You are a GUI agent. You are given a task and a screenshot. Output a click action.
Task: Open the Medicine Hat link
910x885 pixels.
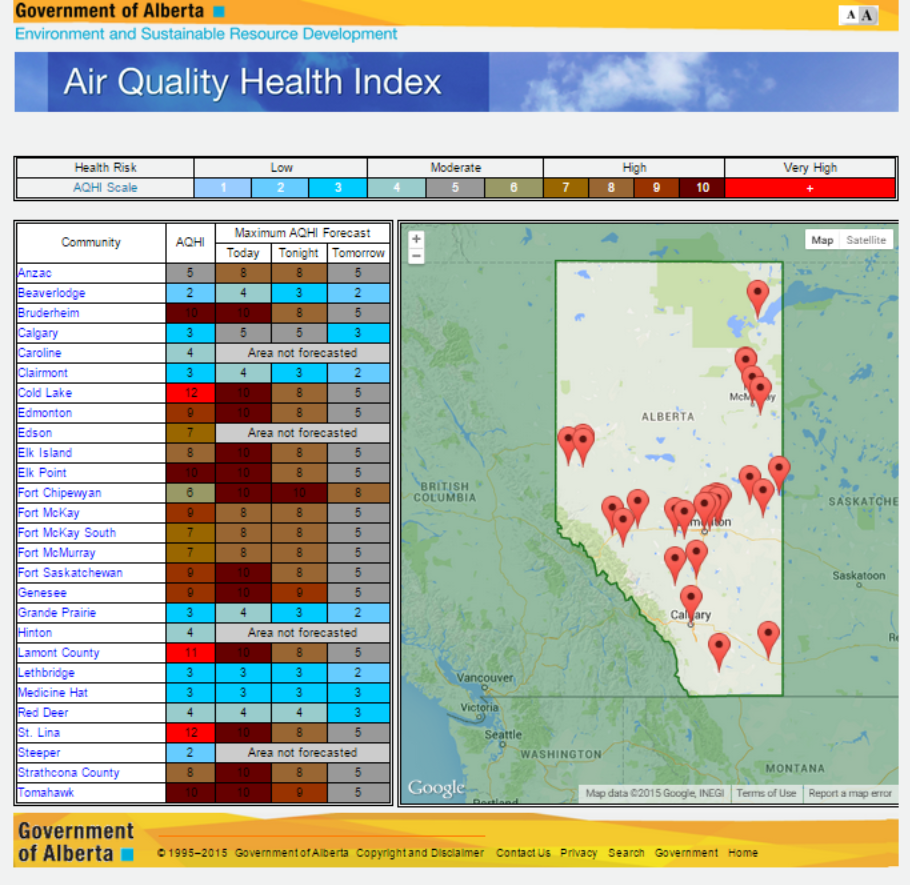point(52,693)
